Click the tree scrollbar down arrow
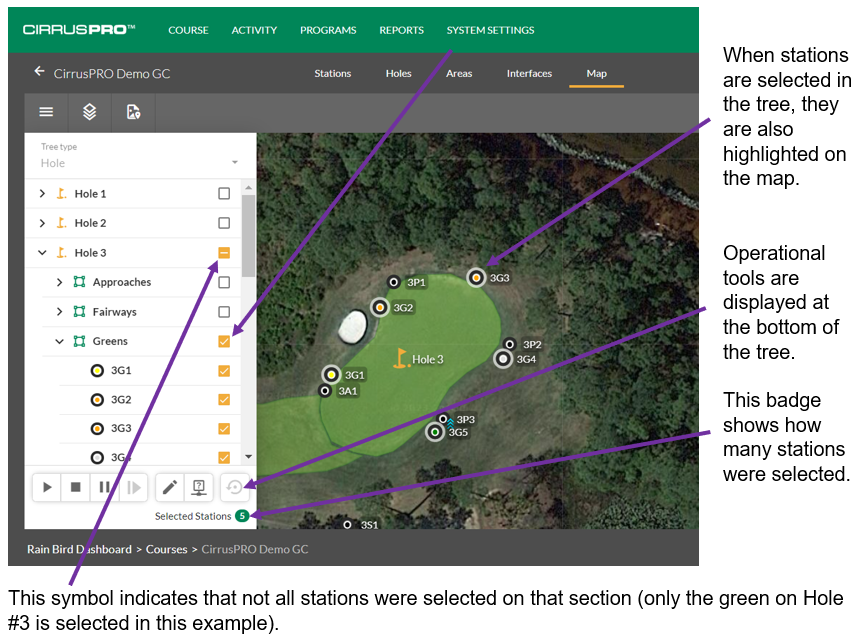The image size is (856, 640). point(248,457)
